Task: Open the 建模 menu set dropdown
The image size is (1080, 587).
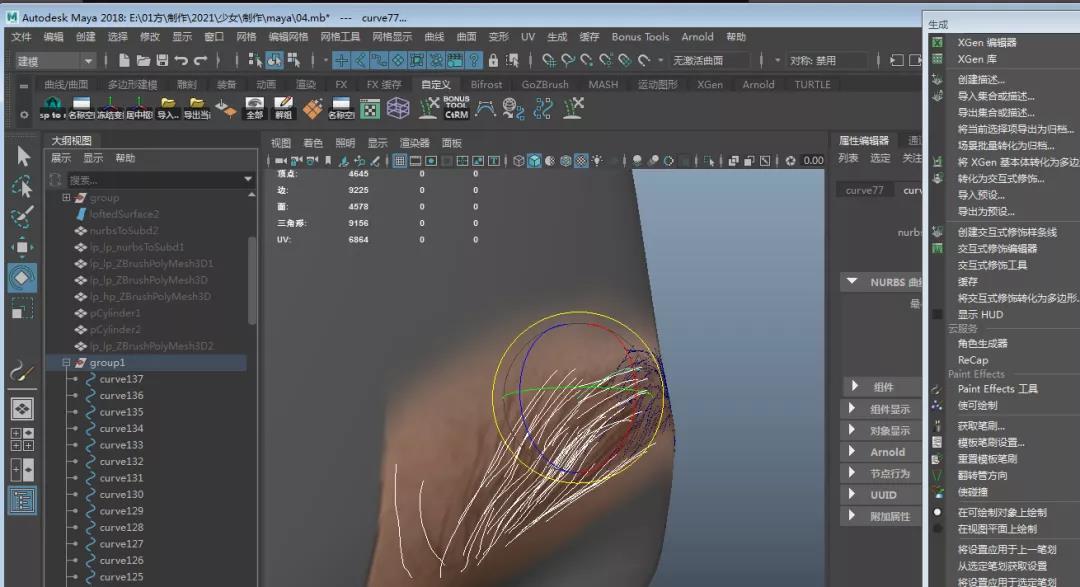Action: point(55,61)
